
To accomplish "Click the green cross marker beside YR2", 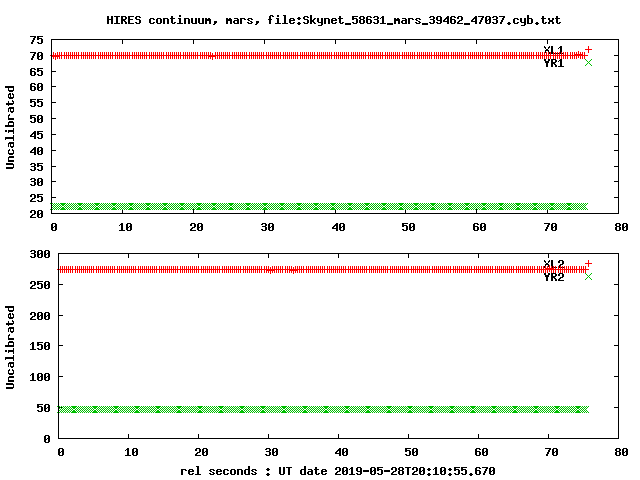I will coord(588,277).
